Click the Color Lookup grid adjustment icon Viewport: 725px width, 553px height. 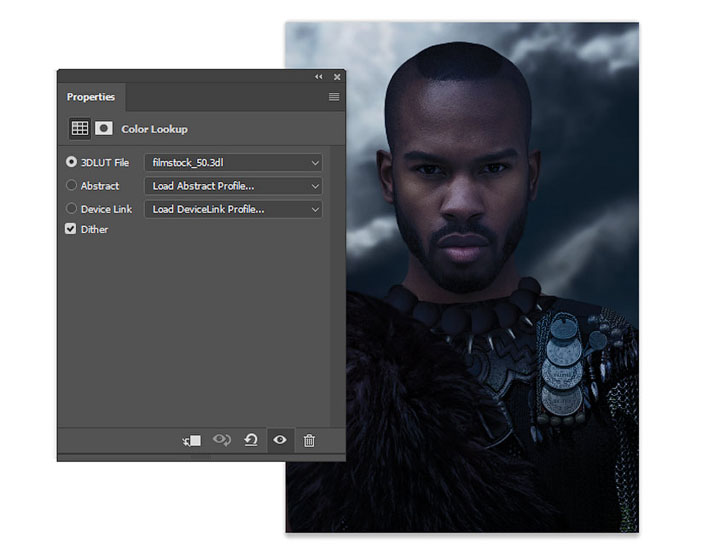(x=80, y=128)
